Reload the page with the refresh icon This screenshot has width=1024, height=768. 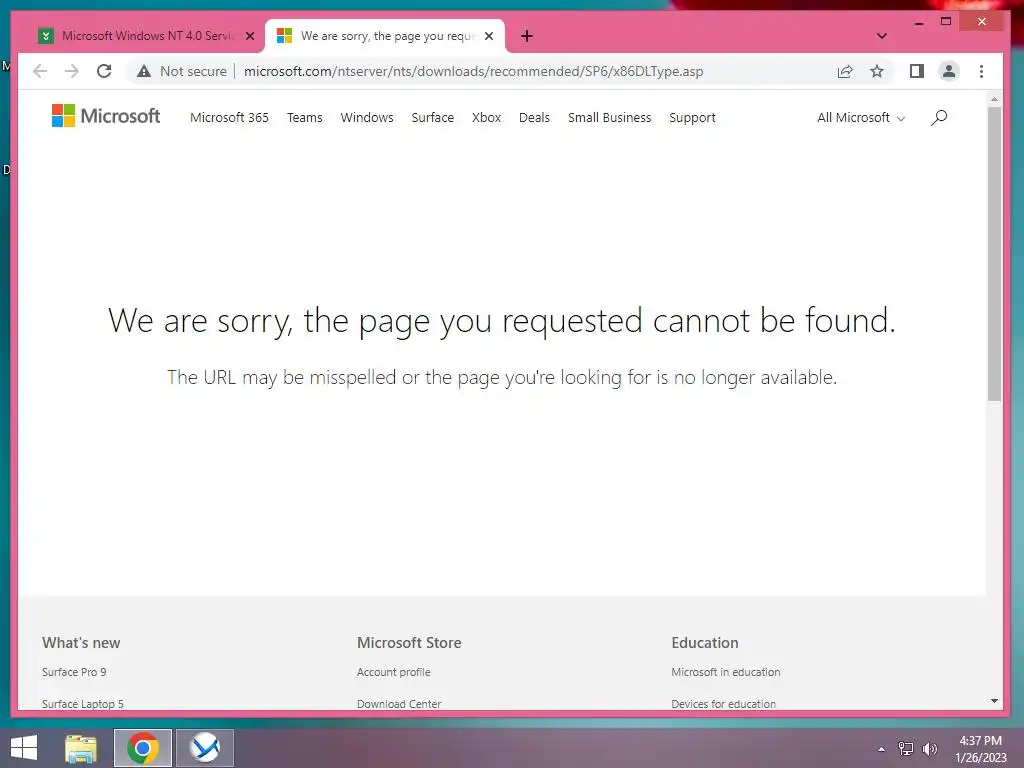tap(104, 71)
